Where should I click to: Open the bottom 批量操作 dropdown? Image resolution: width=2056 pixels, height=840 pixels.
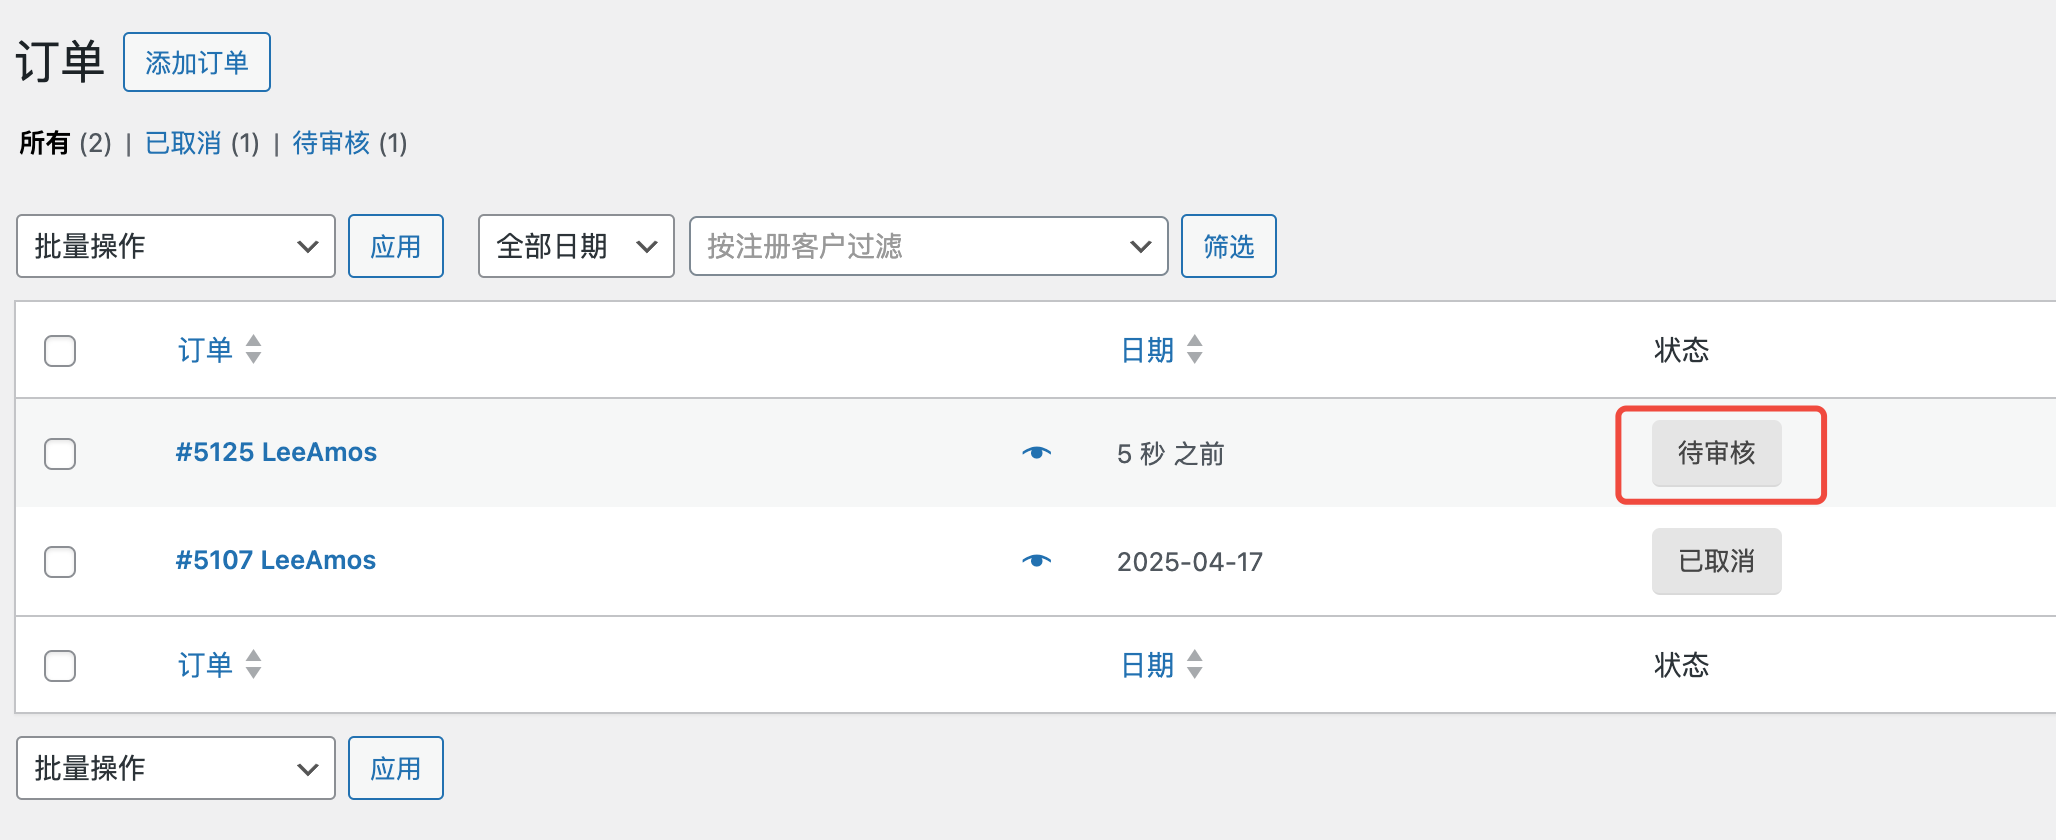pos(176,768)
